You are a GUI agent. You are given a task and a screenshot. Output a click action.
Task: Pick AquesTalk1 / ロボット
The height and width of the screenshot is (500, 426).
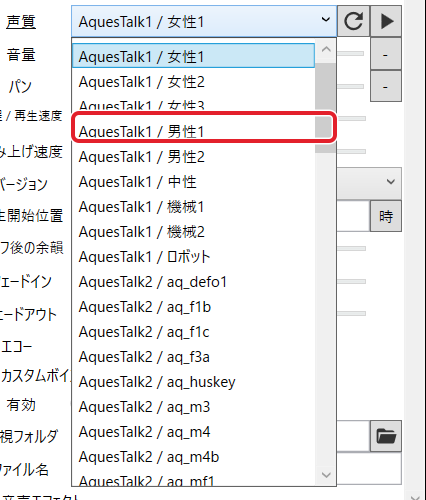(193, 257)
